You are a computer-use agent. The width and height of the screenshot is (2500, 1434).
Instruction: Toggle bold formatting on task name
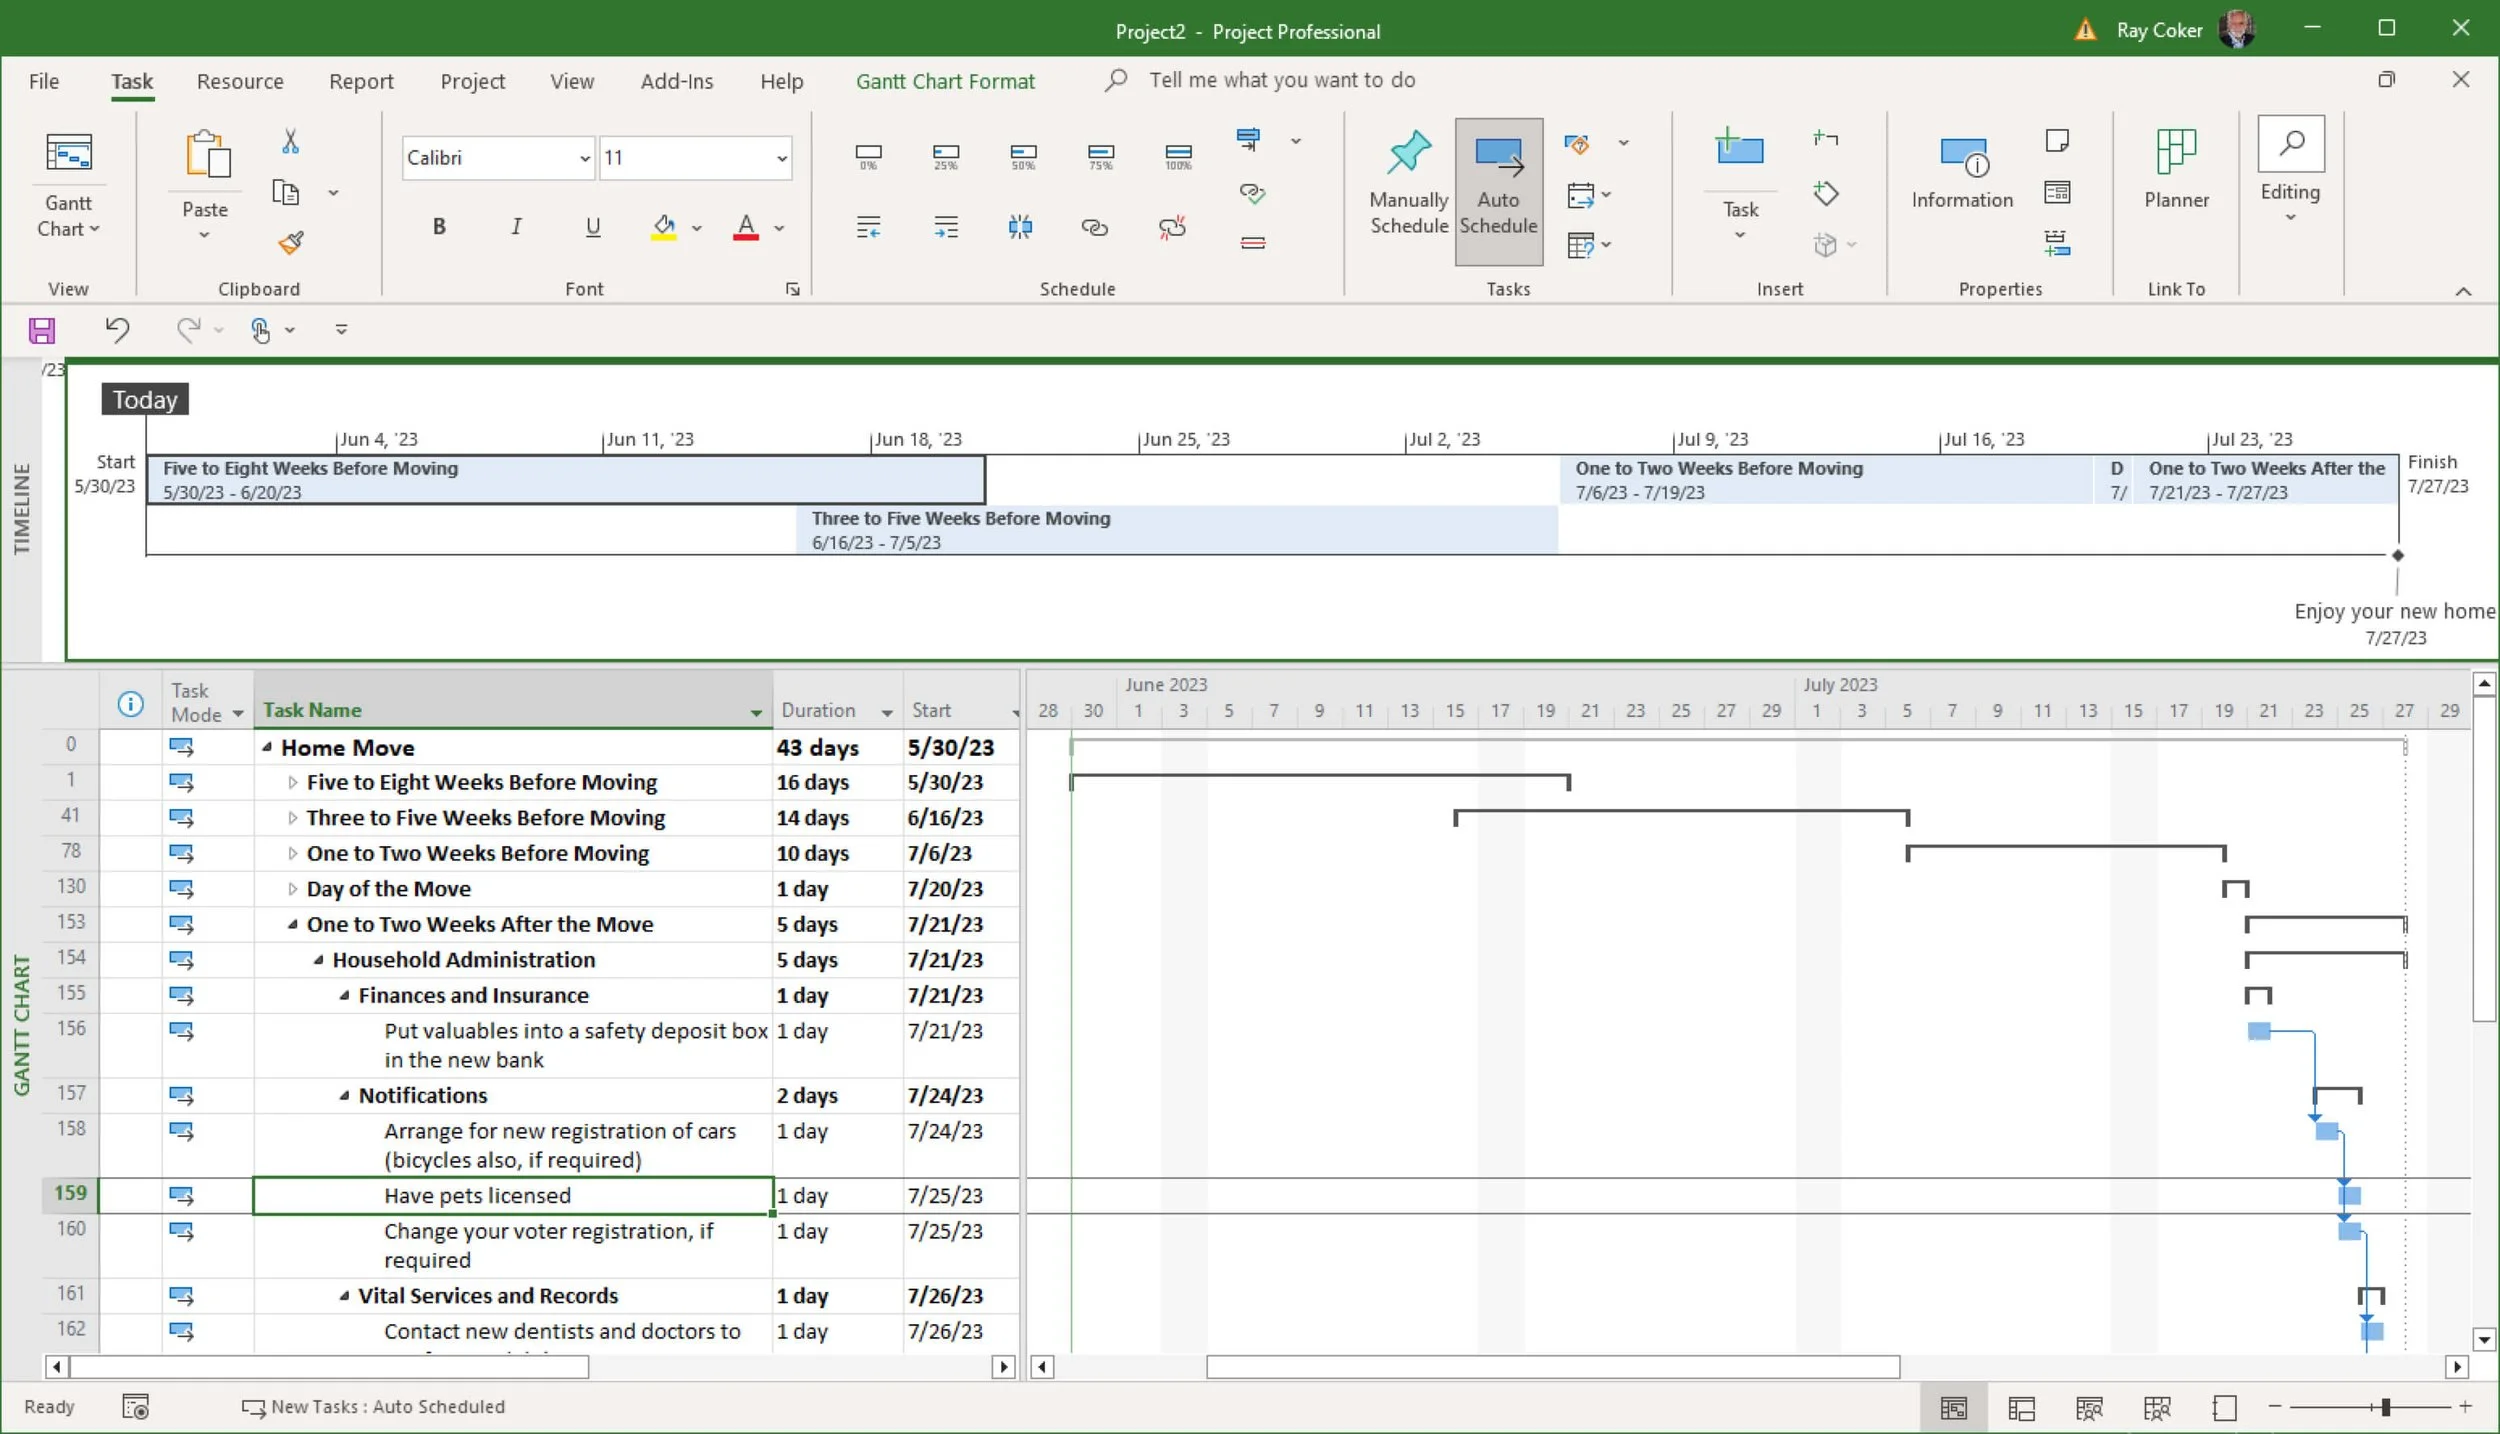pyautogui.click(x=440, y=226)
